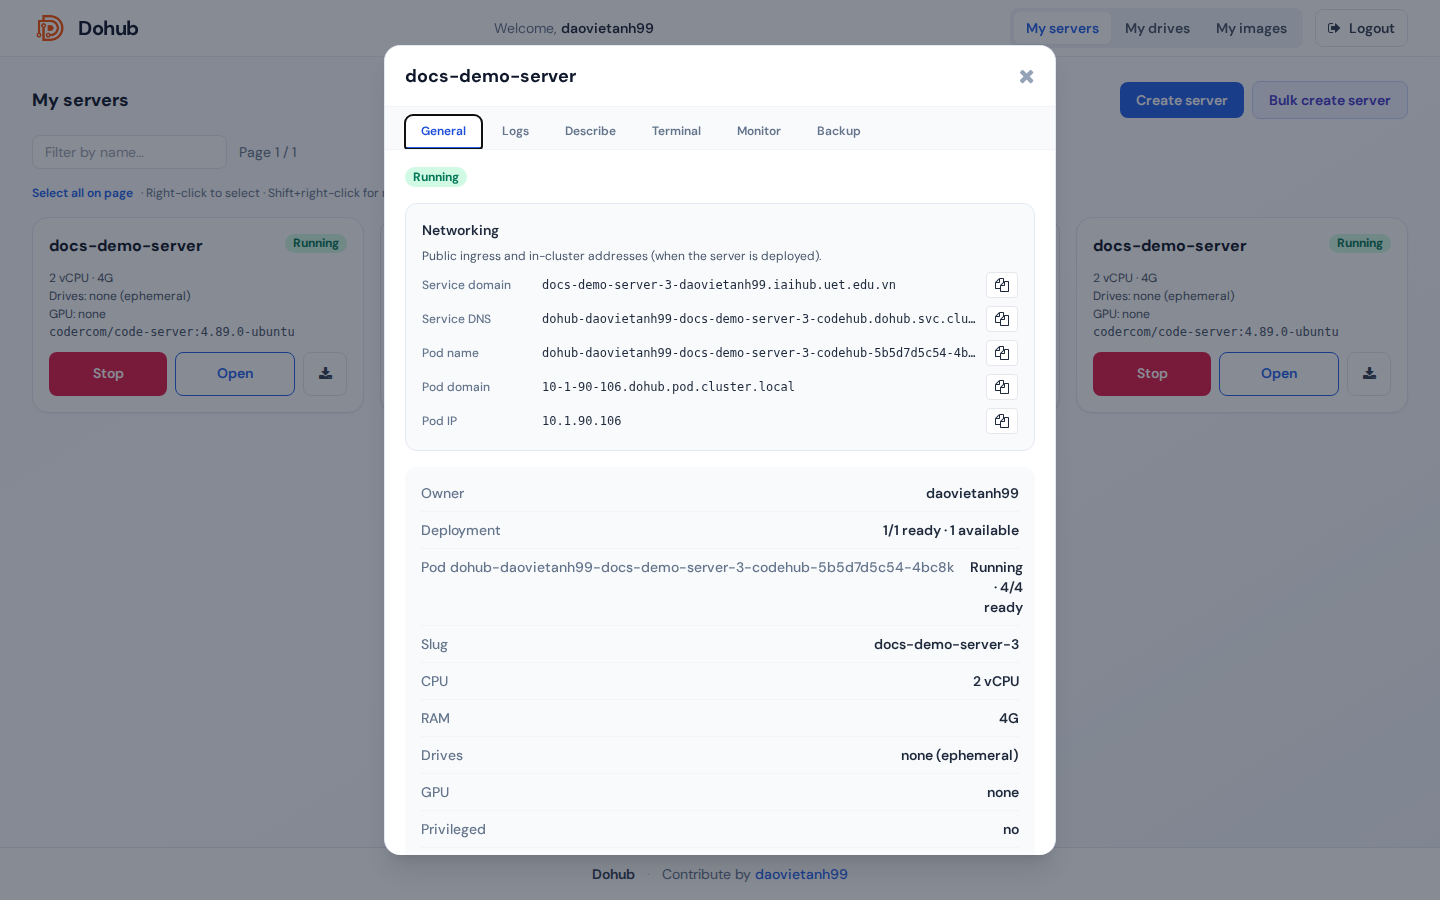Copy the Pod name value
Image resolution: width=1440 pixels, height=900 pixels.
point(1002,353)
